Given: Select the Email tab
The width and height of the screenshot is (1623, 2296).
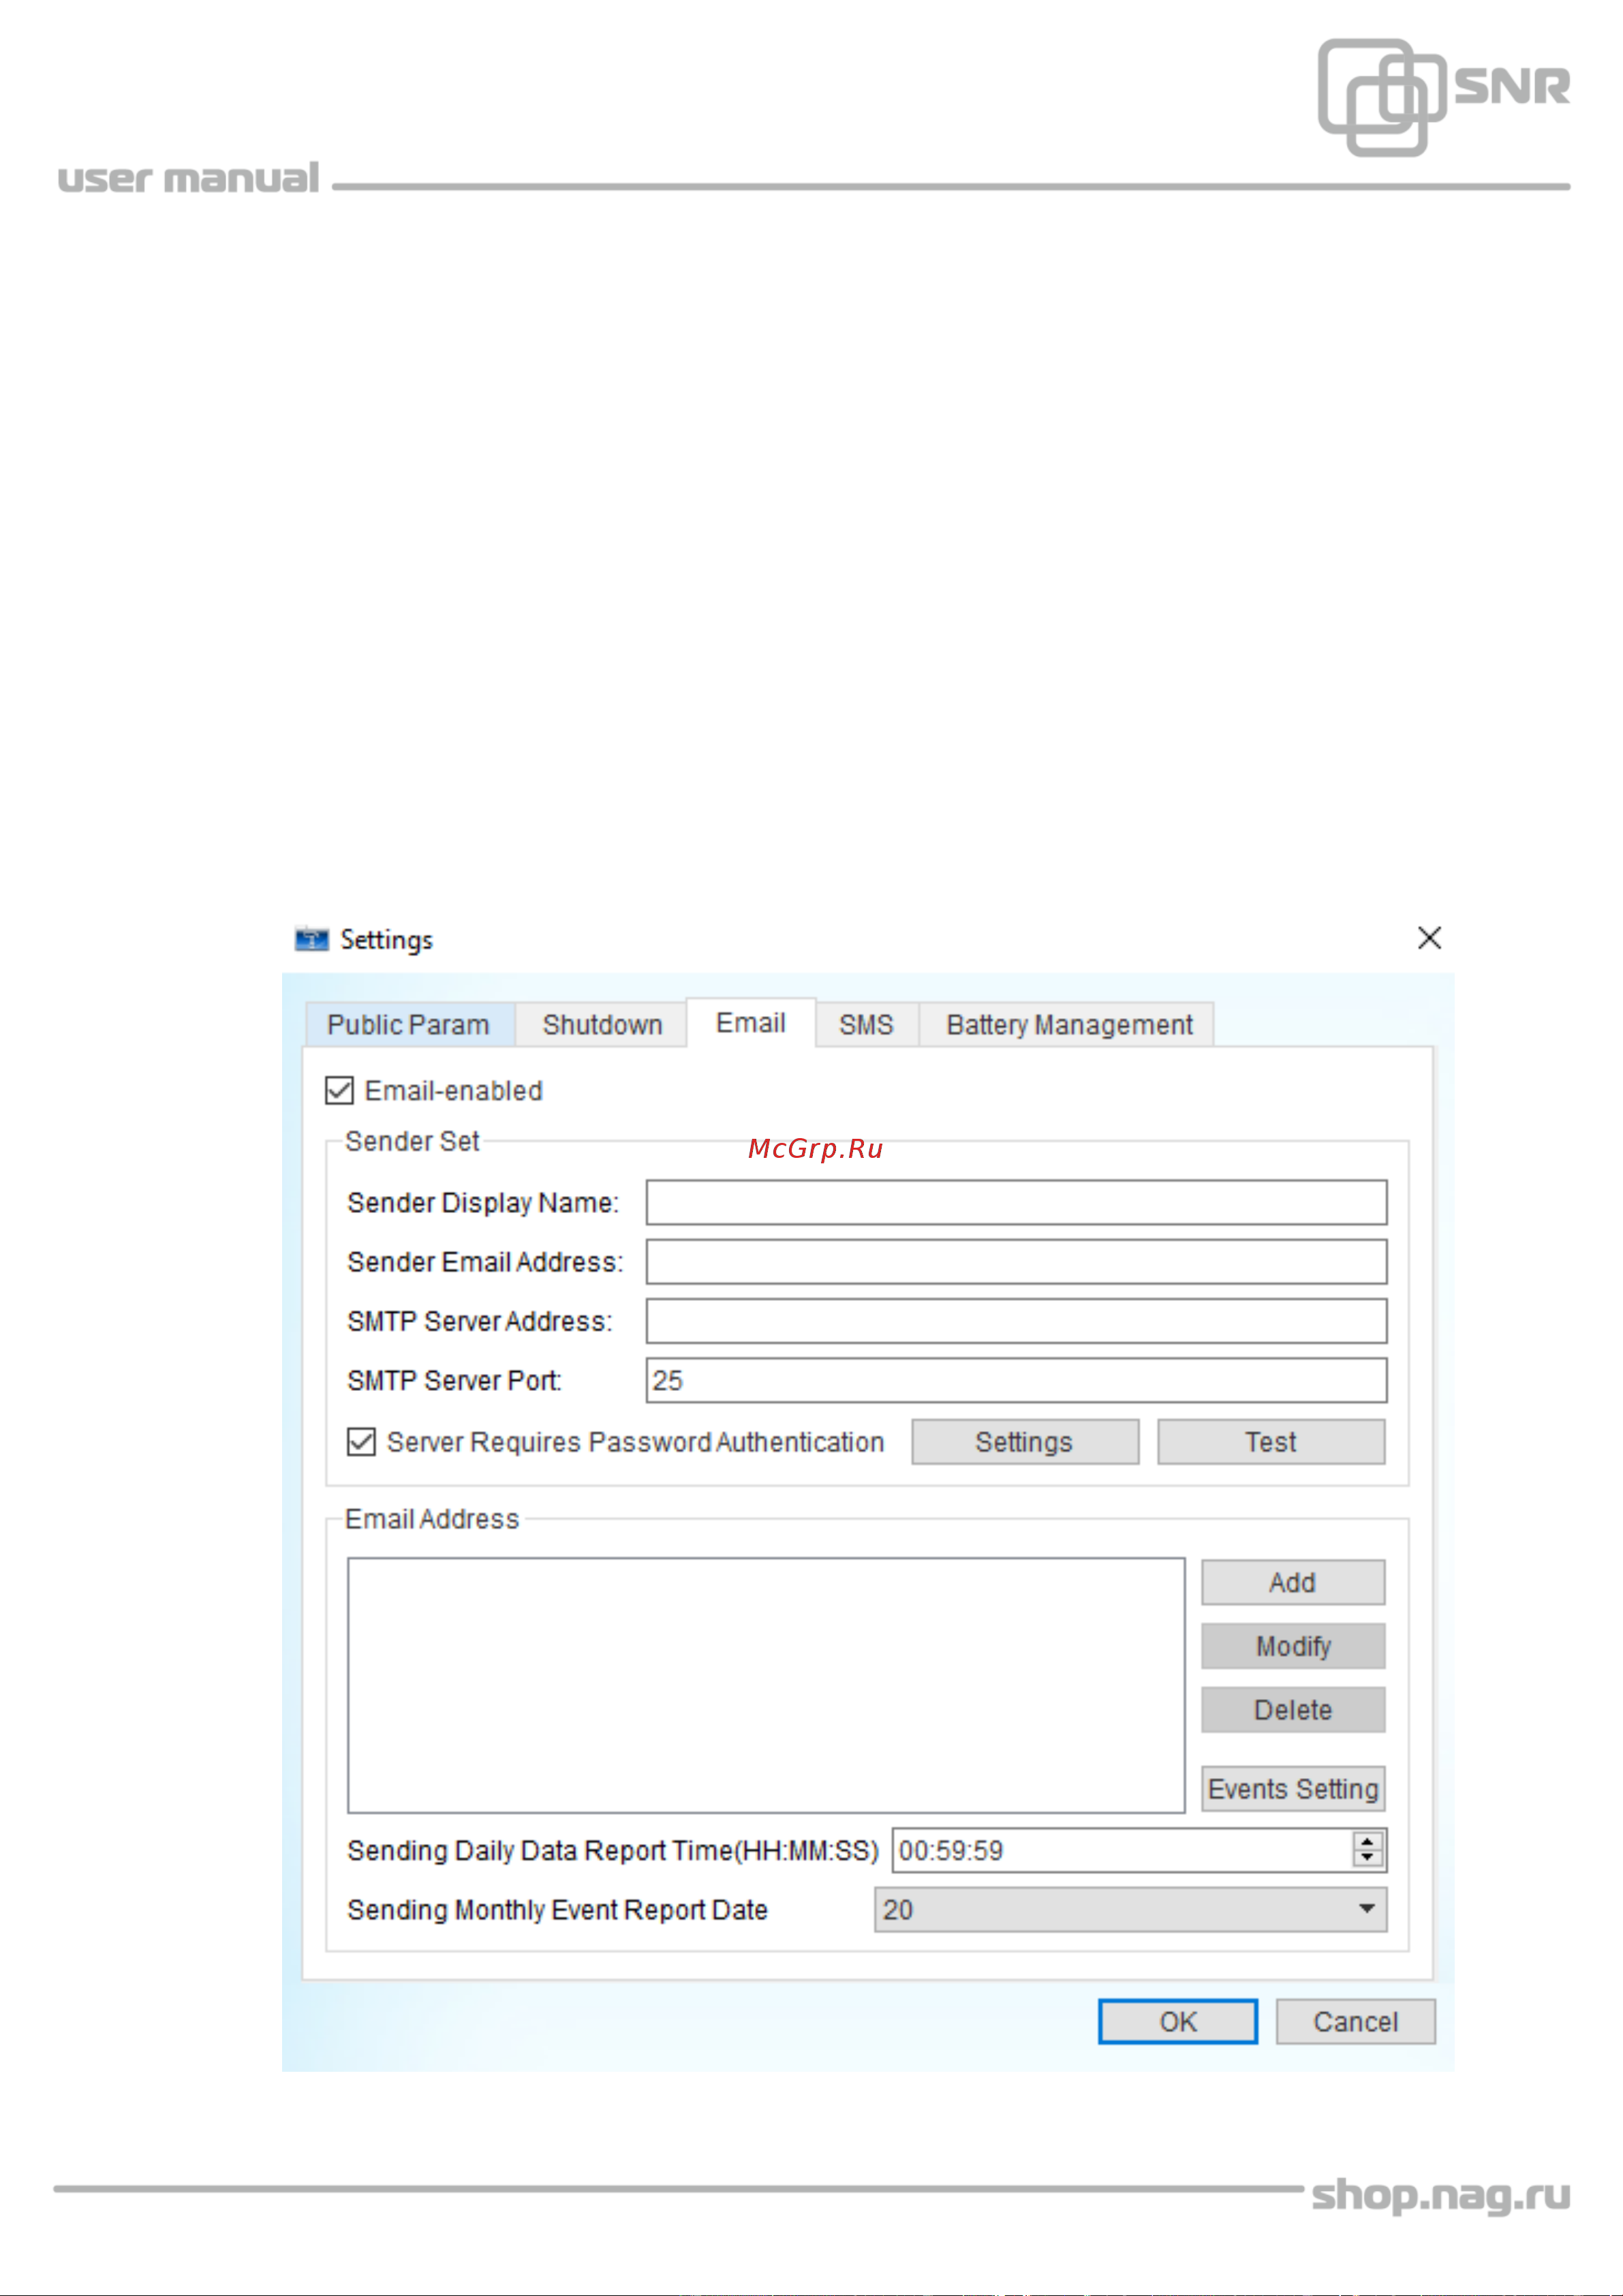Looking at the screenshot, I should tap(751, 1023).
